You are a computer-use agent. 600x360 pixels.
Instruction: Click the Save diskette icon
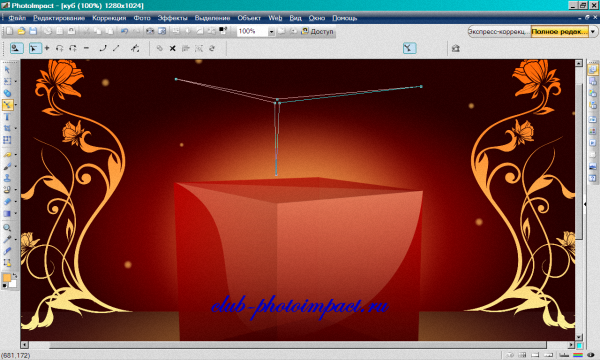(x=33, y=31)
